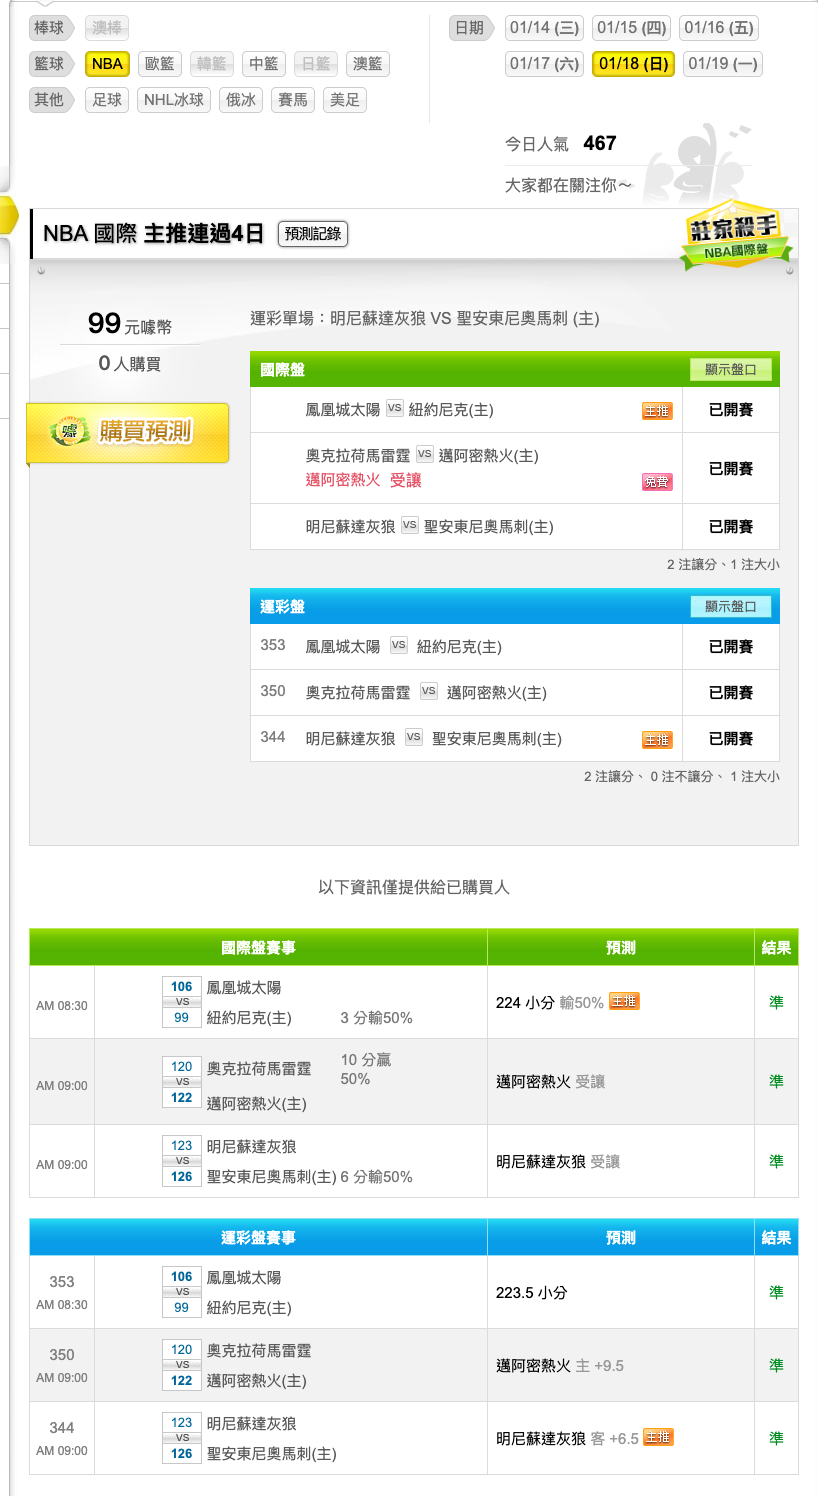Pick date 01/18 (日)
The image size is (818, 1496).
(x=634, y=64)
